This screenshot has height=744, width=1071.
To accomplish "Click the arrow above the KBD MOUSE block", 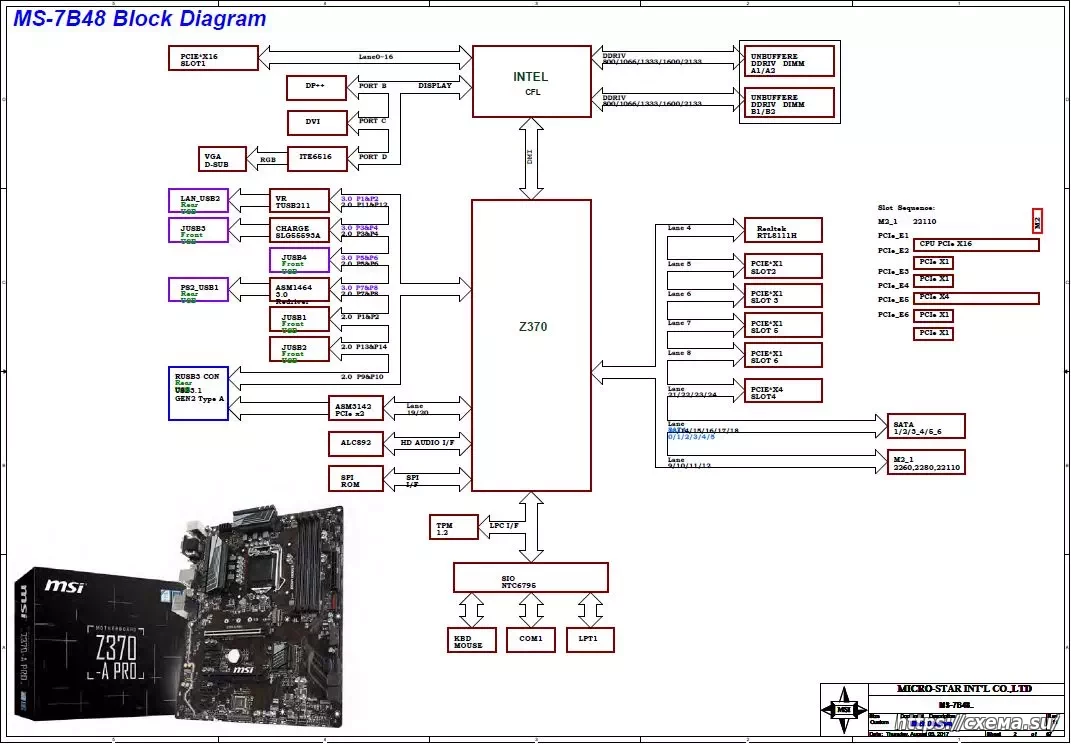I will [470, 609].
